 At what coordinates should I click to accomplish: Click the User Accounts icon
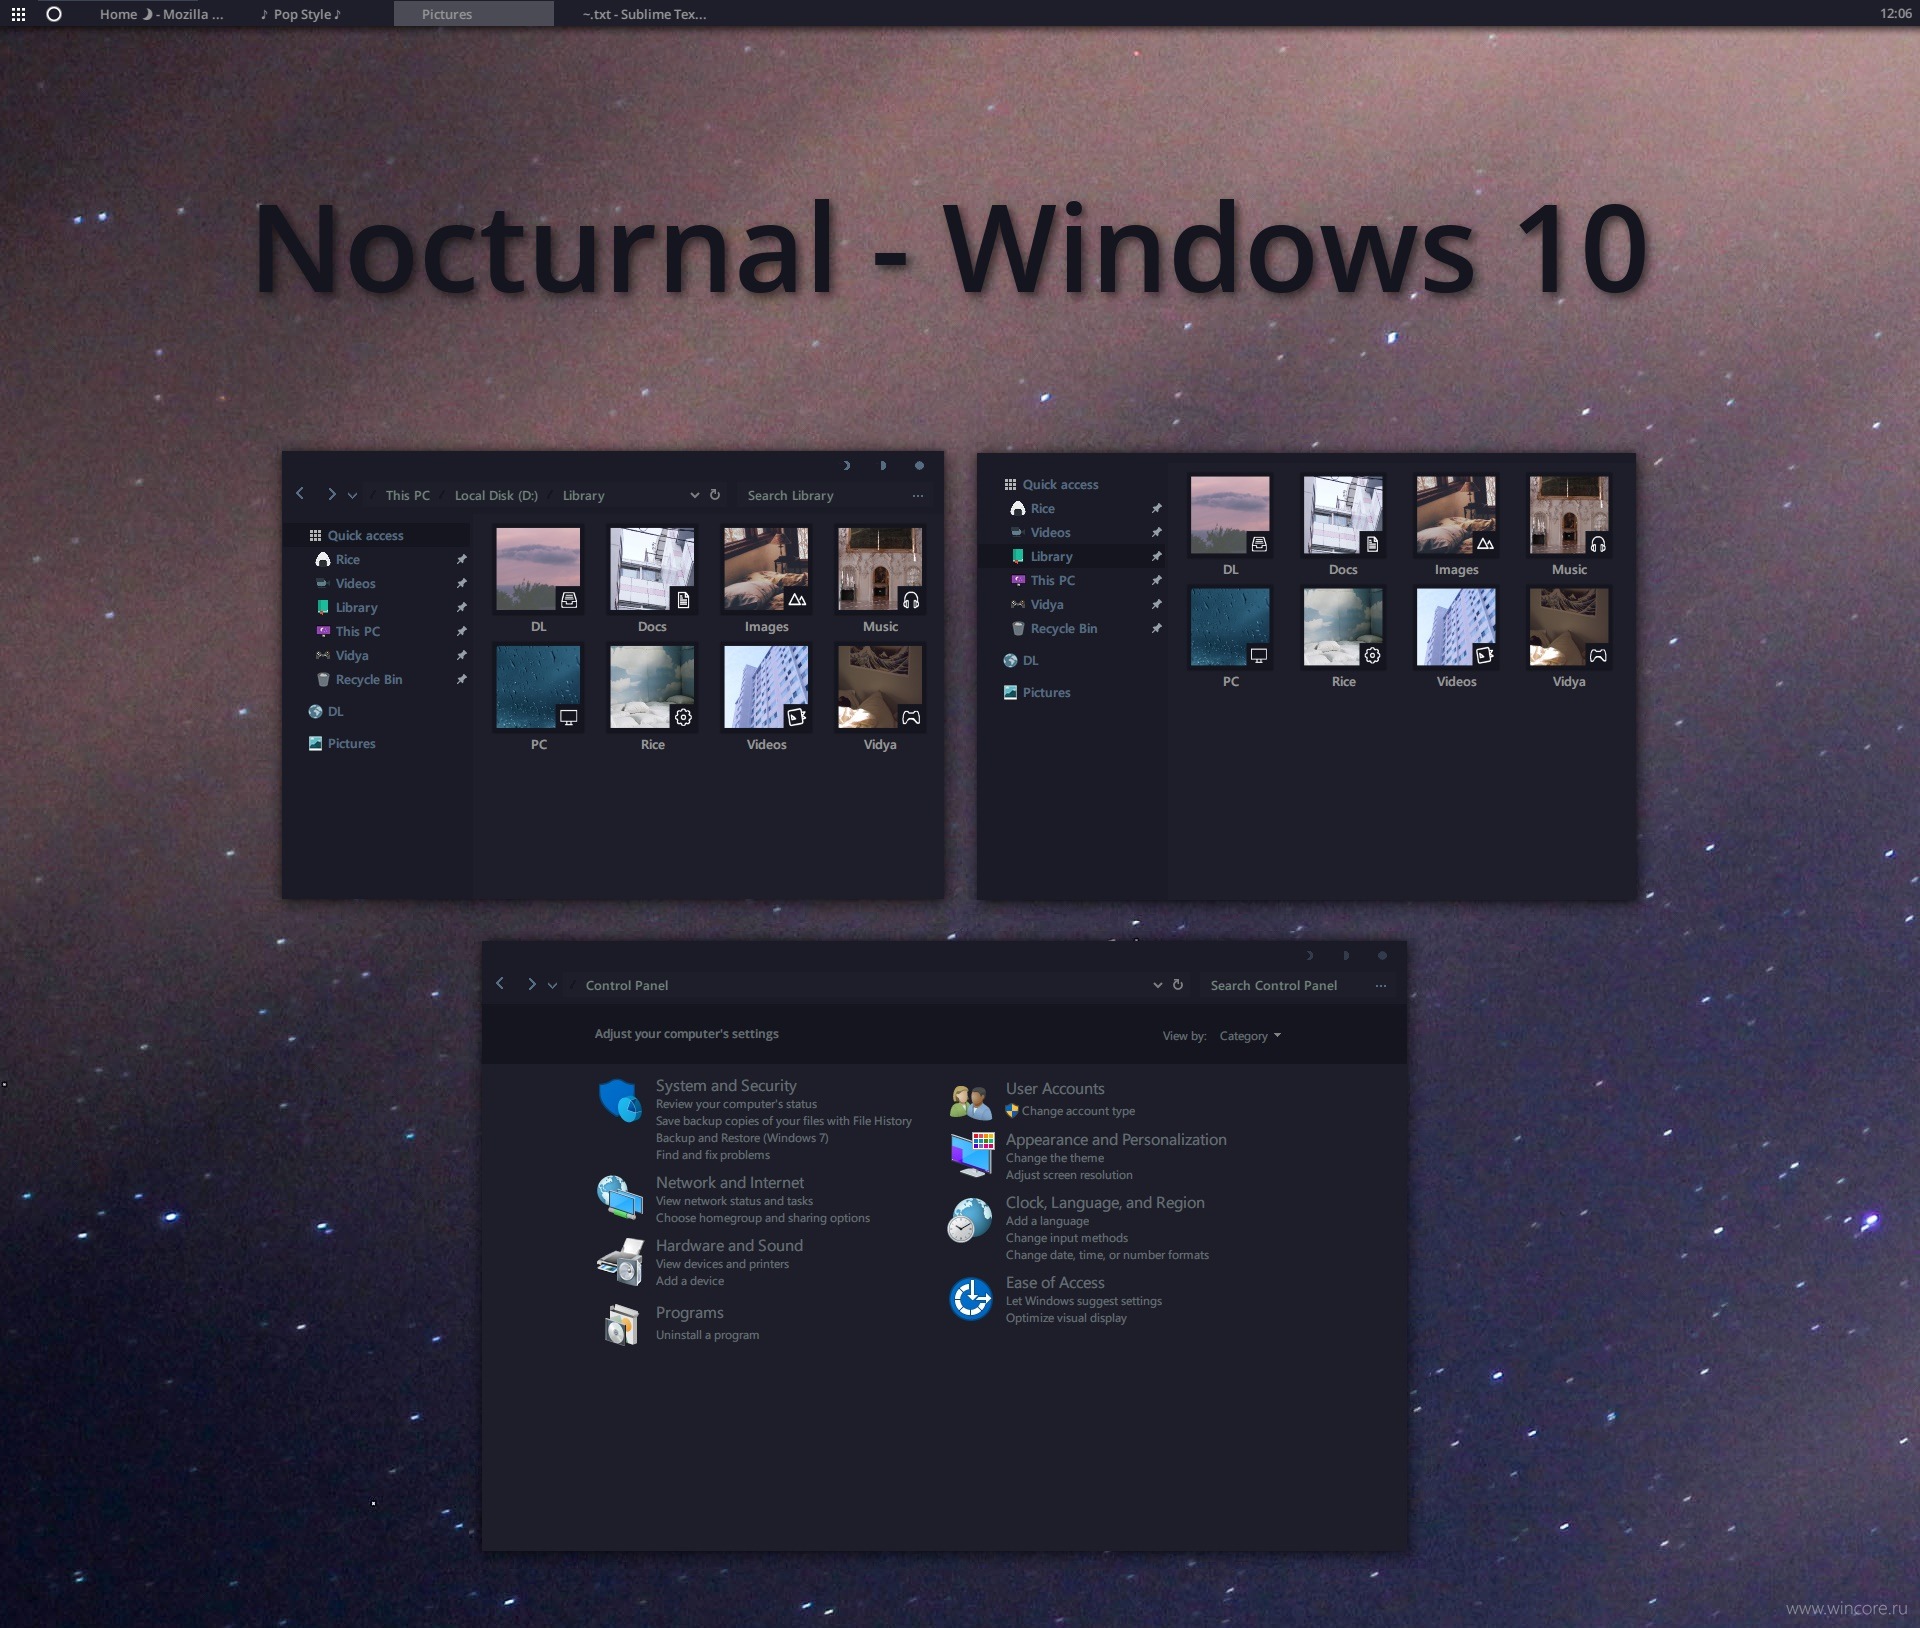pyautogui.click(x=970, y=1102)
